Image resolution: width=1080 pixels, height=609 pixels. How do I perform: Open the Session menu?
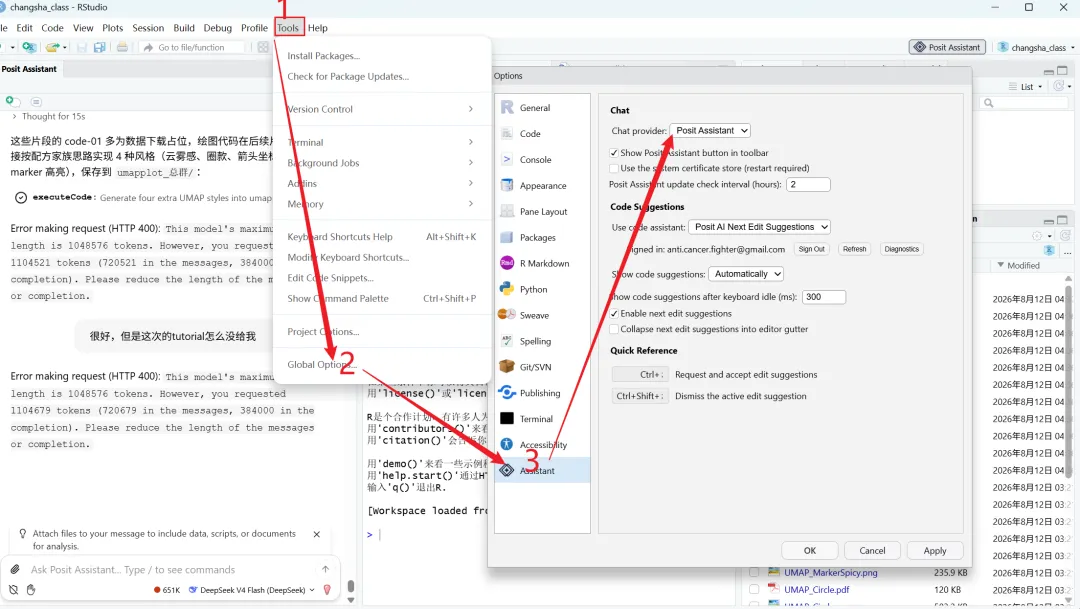coord(148,28)
